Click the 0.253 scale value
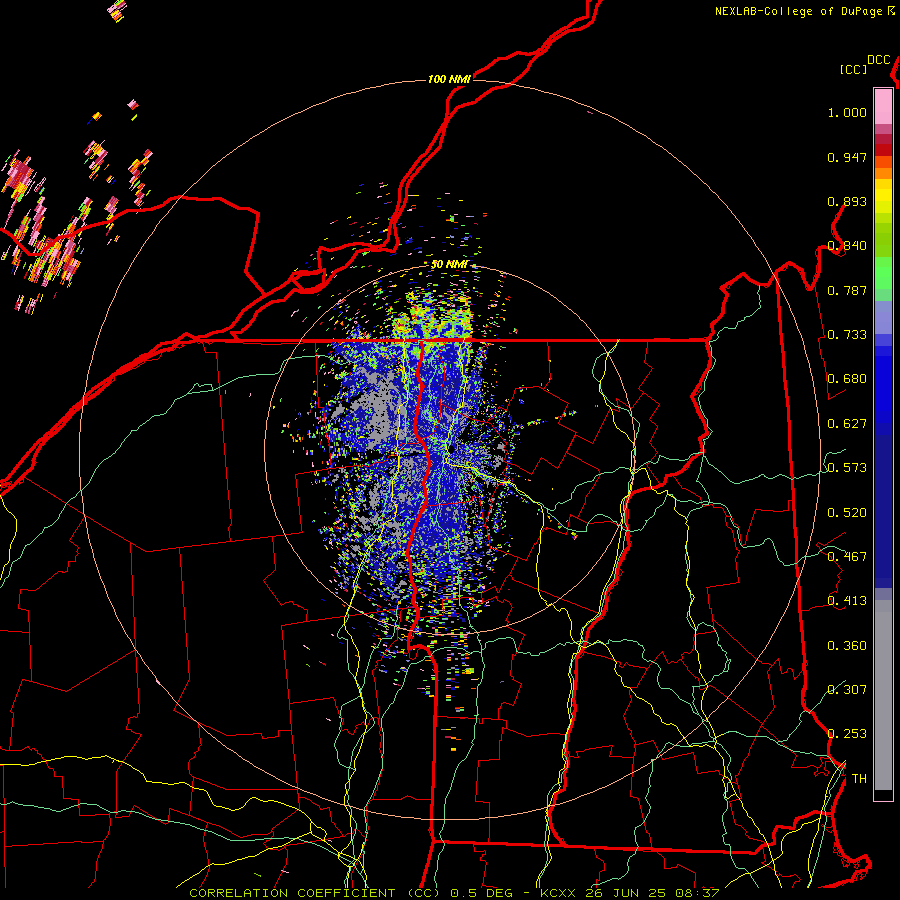900x900 pixels. point(847,734)
